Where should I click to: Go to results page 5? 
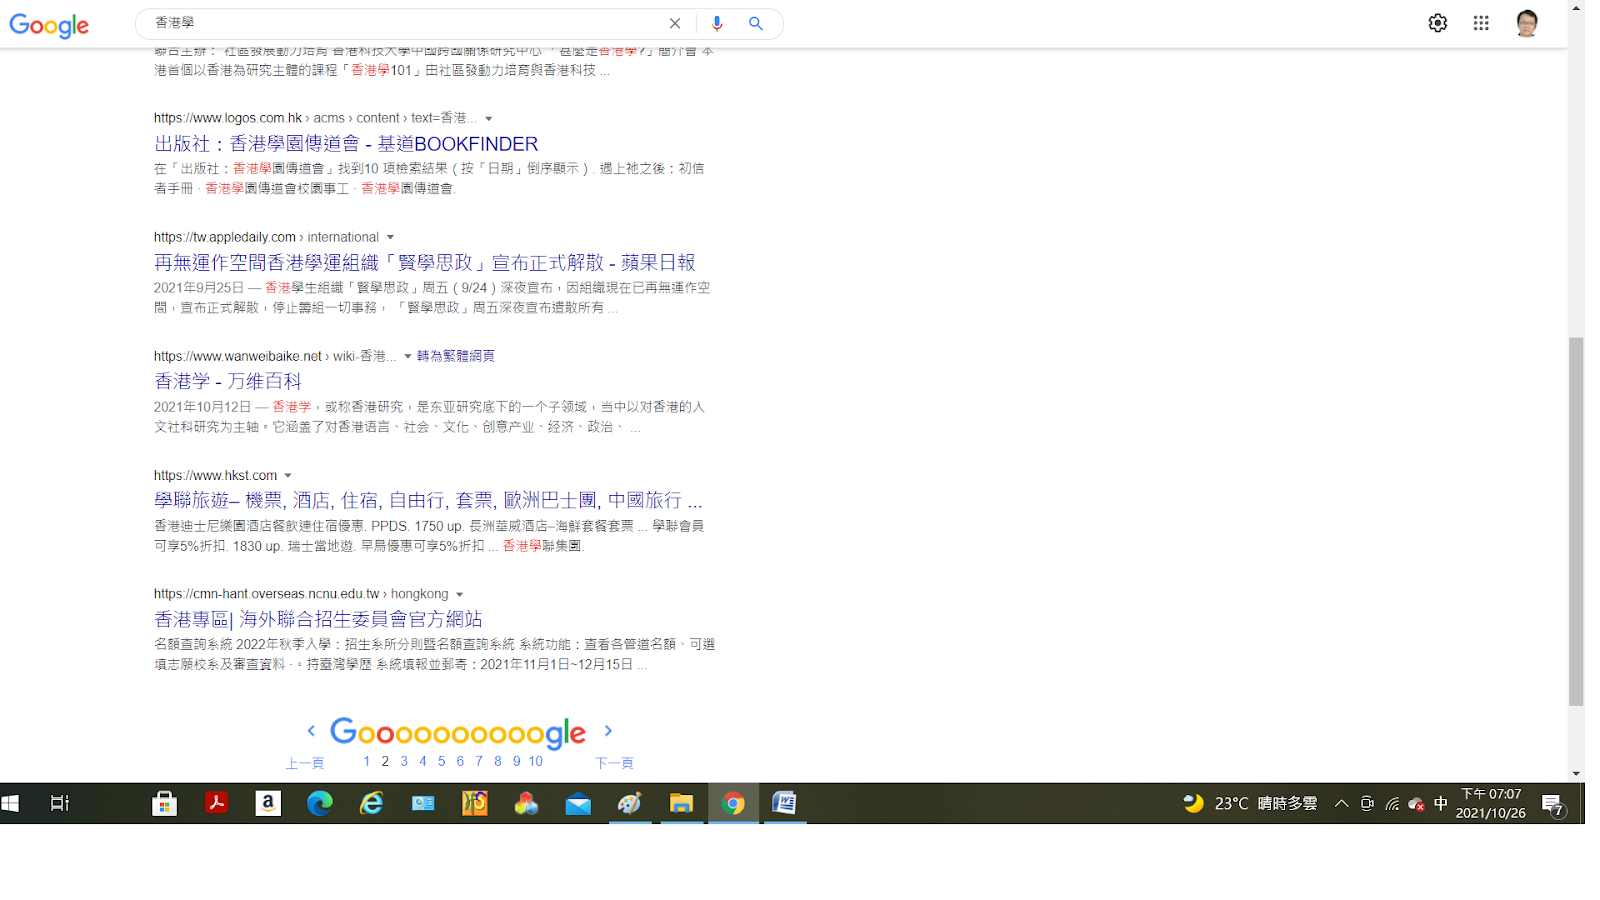[442, 761]
